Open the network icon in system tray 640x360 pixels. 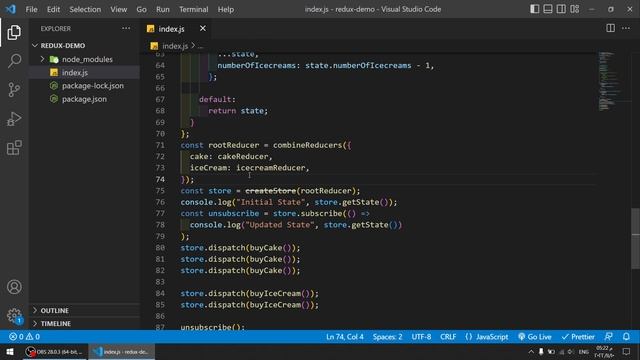(561, 352)
